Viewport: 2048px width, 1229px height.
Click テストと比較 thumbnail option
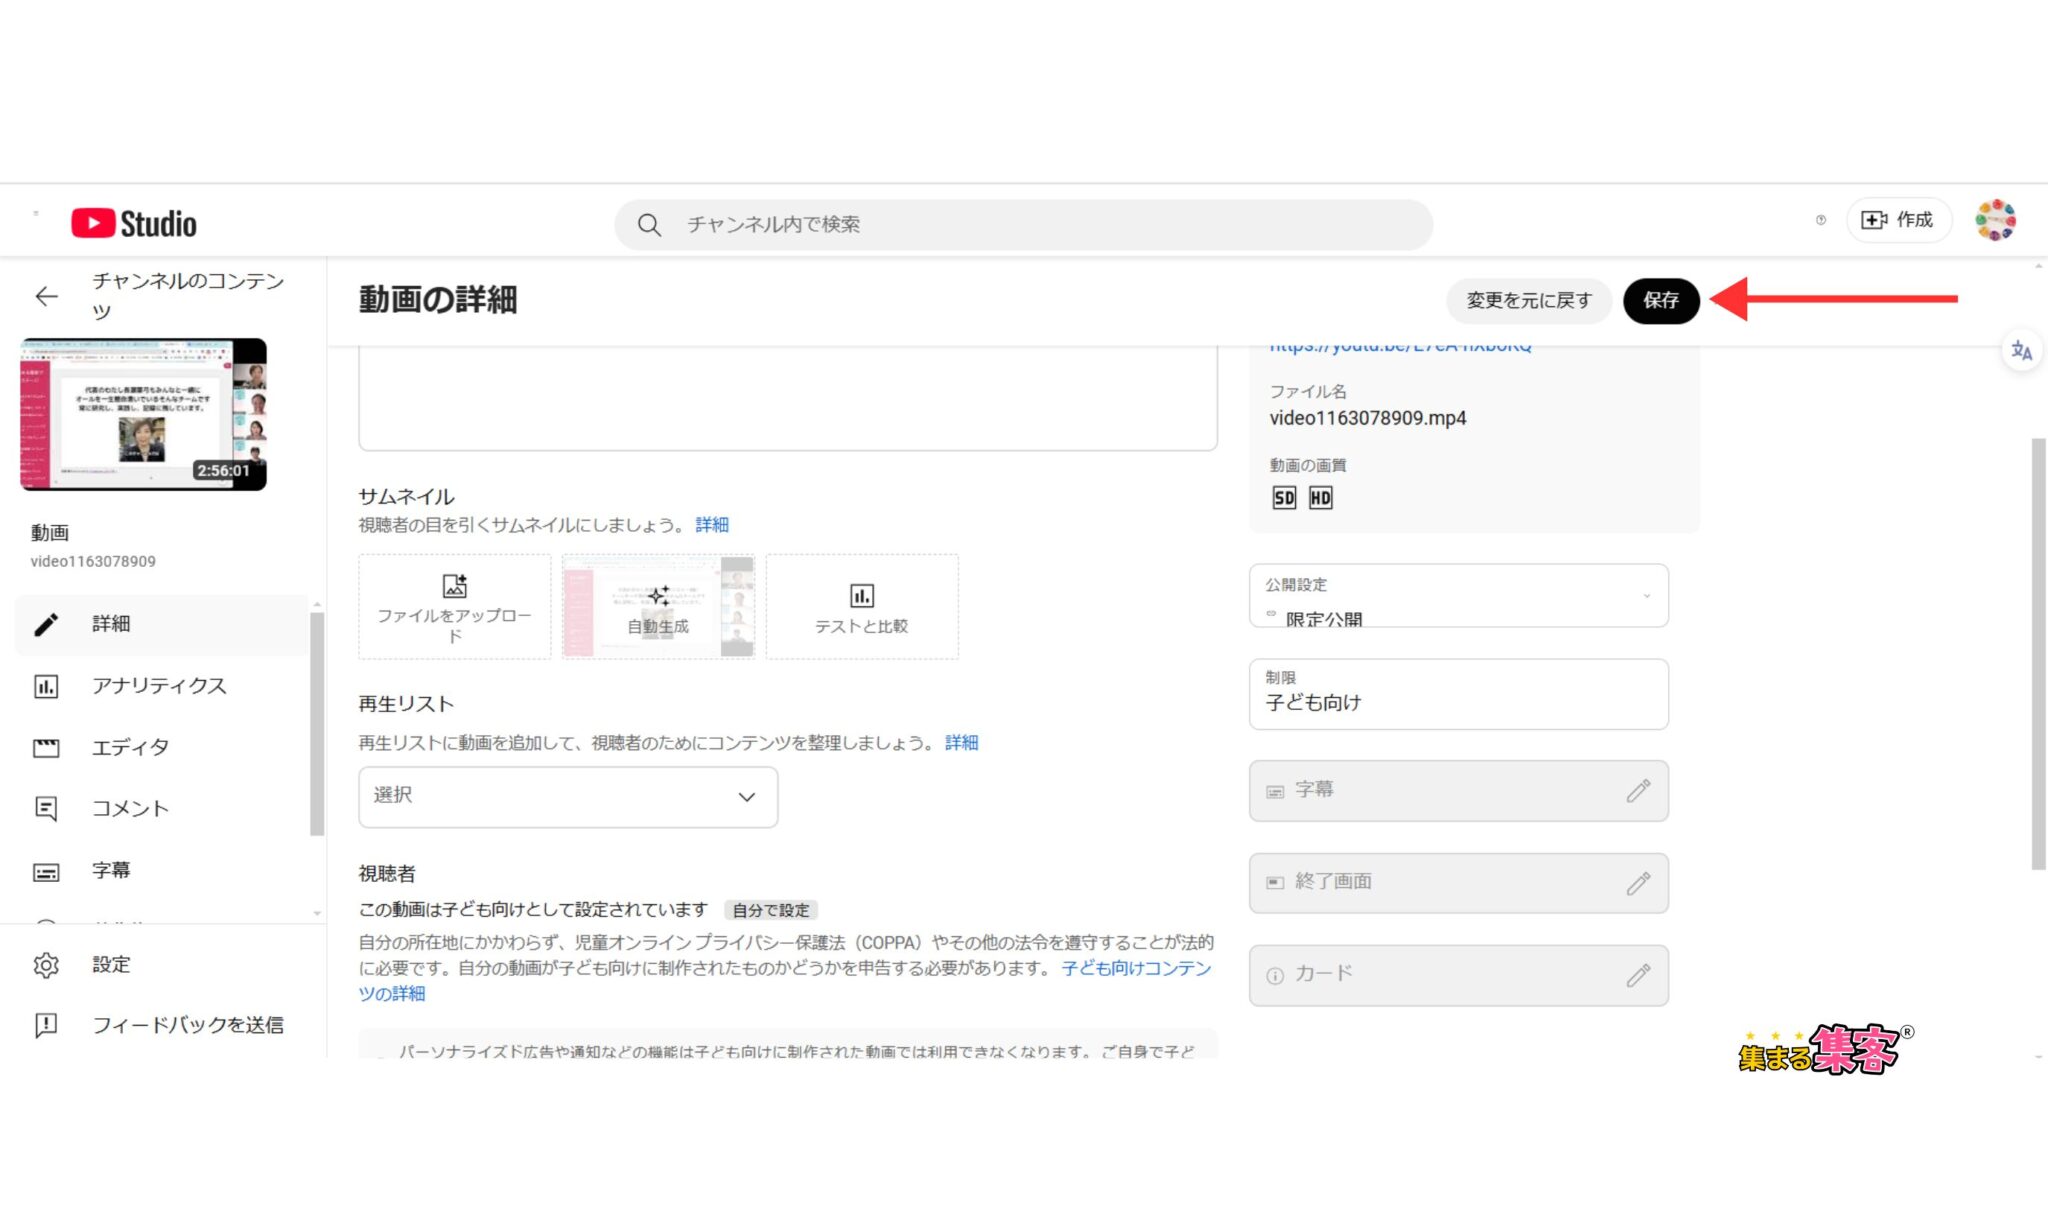point(862,606)
